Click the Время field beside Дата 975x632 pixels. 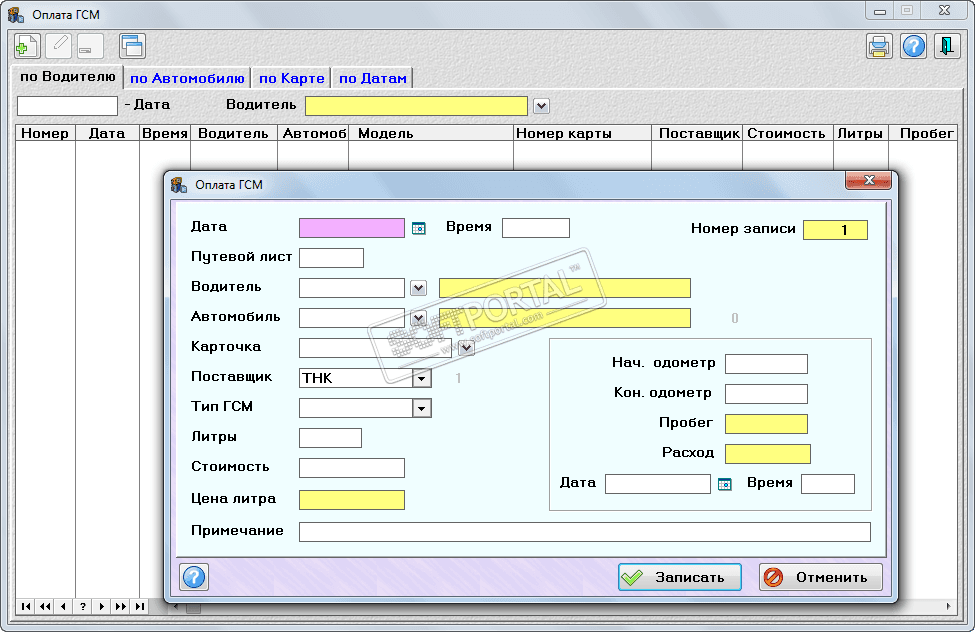click(536, 228)
